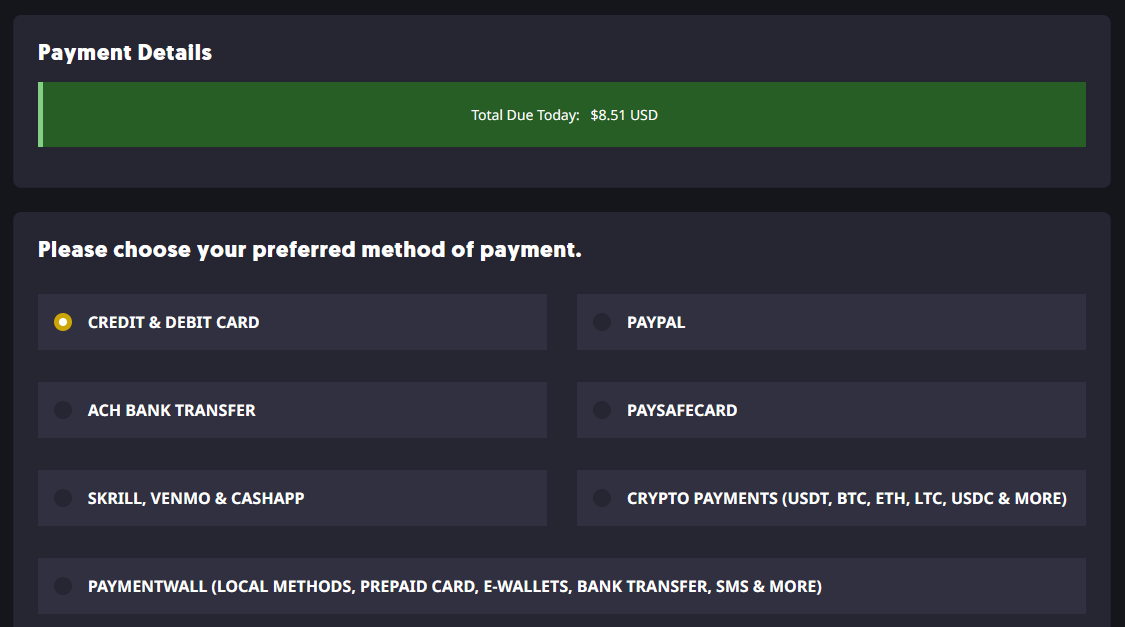Click the green total due banner's left accent bar
The width and height of the screenshot is (1125, 627).
[40, 115]
